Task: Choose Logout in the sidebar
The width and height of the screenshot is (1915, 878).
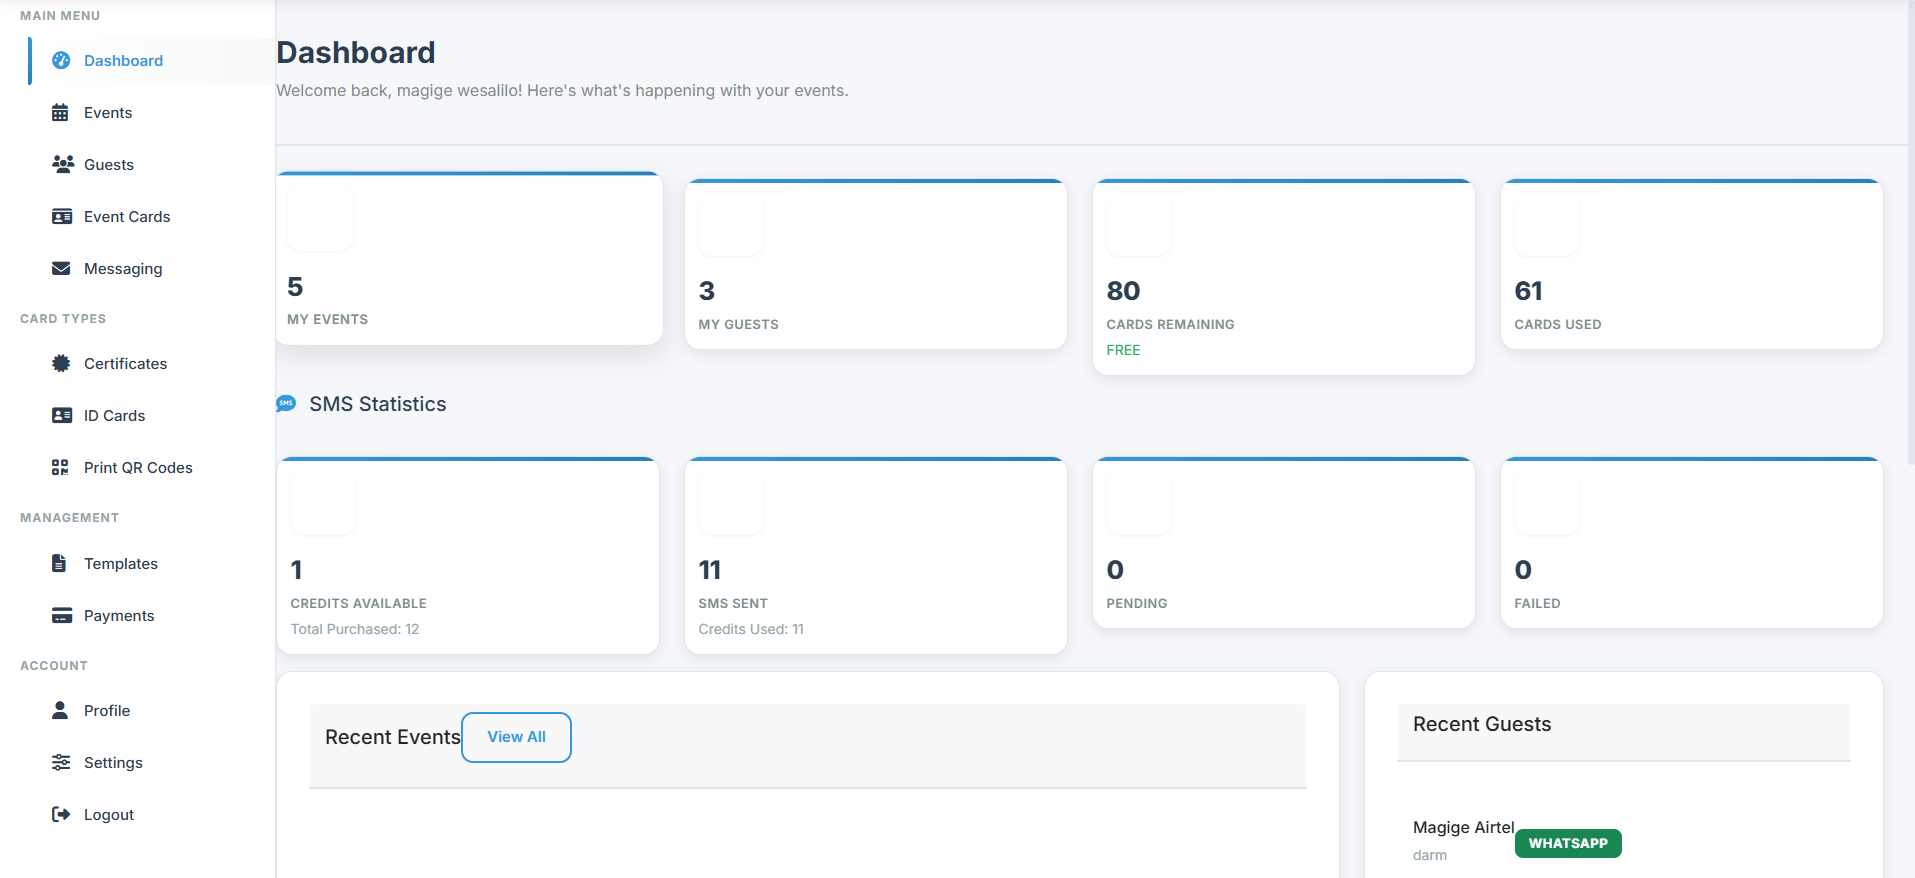Action: 151,815
